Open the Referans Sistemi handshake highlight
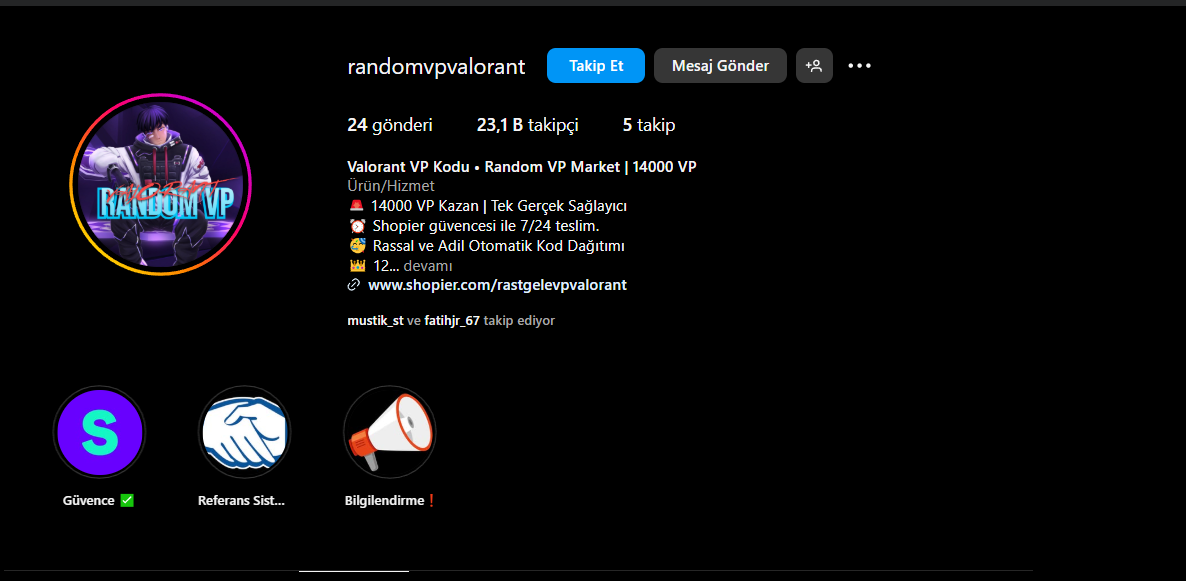 pyautogui.click(x=244, y=432)
